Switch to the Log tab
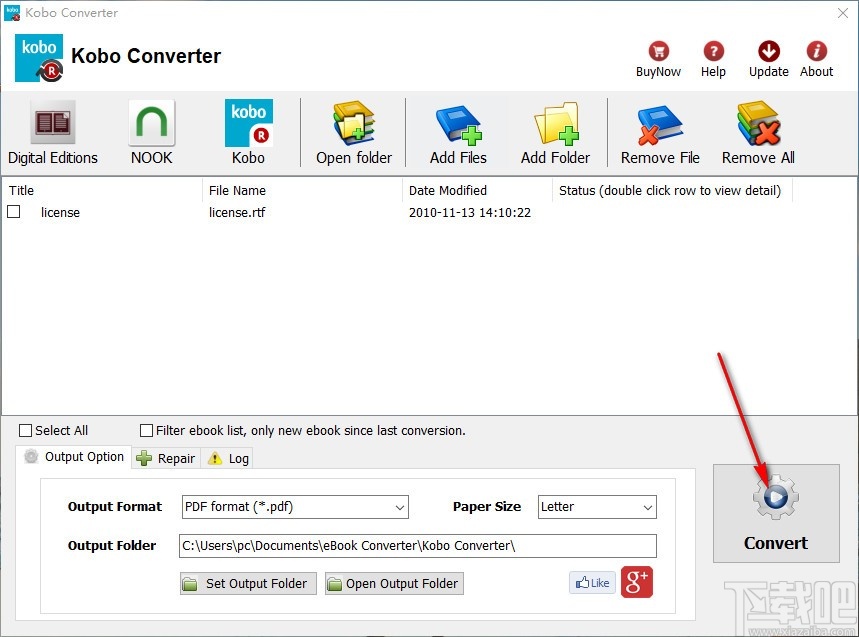The image size is (859, 637). coord(227,458)
